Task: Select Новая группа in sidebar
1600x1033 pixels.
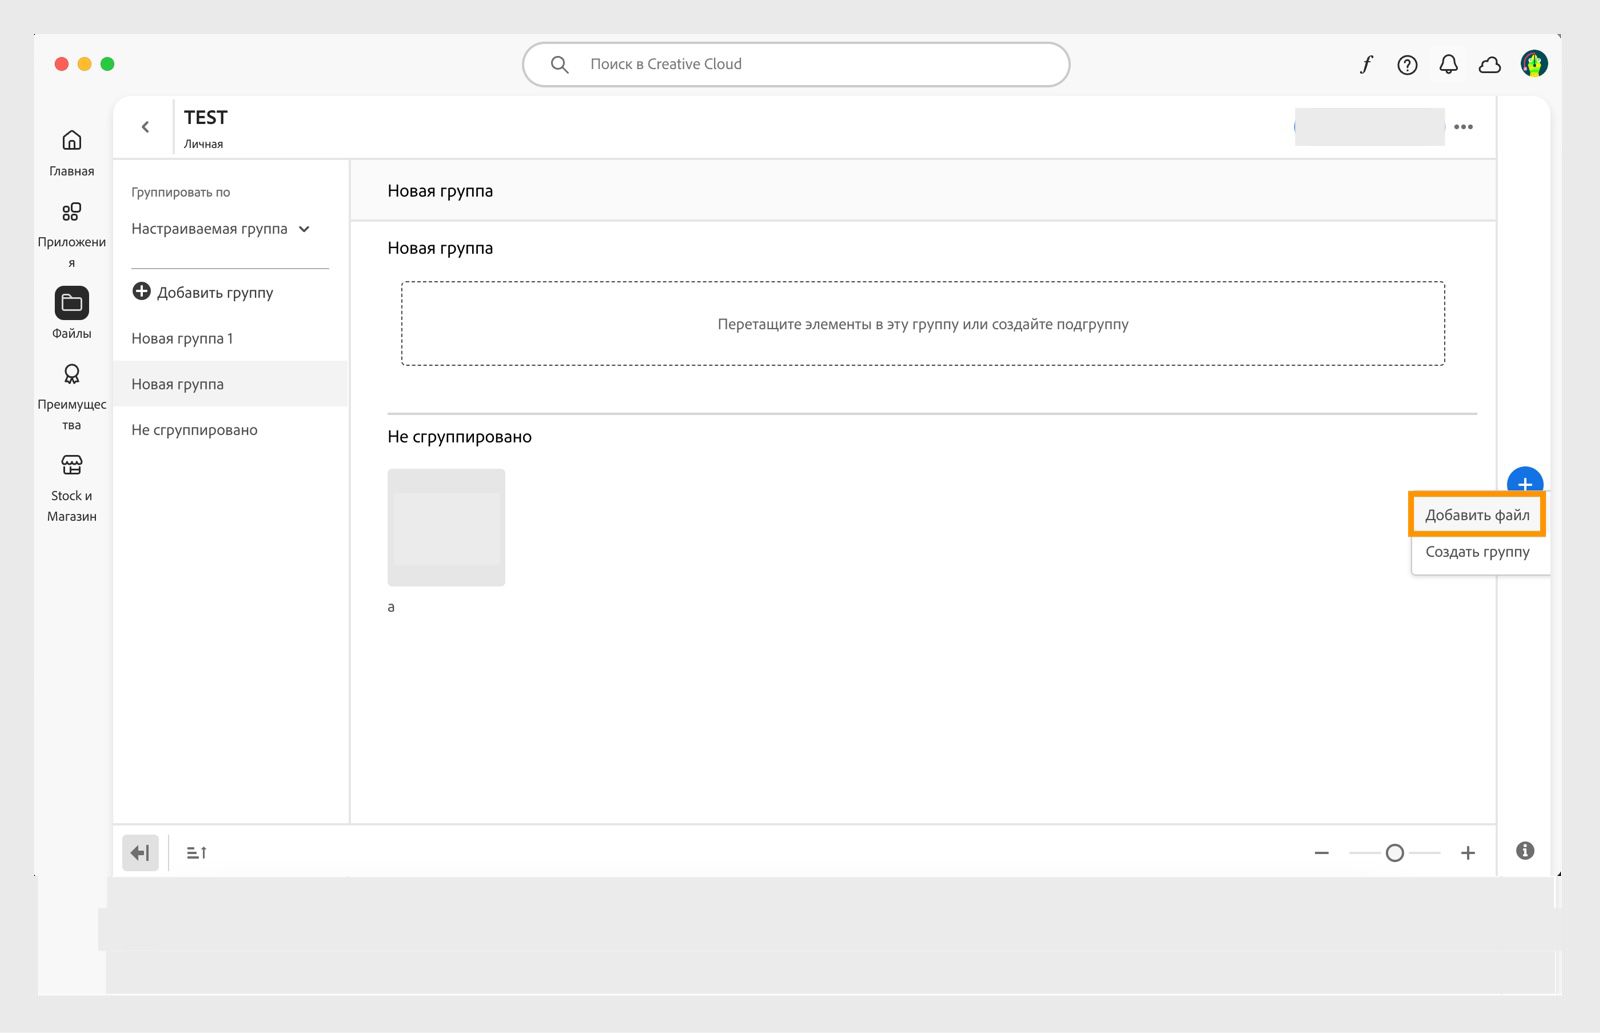Action: [231, 384]
